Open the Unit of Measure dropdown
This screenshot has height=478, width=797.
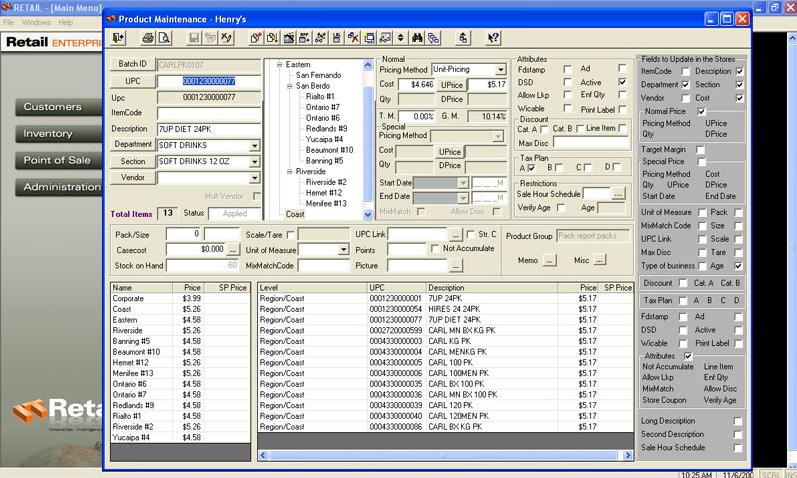pos(344,250)
